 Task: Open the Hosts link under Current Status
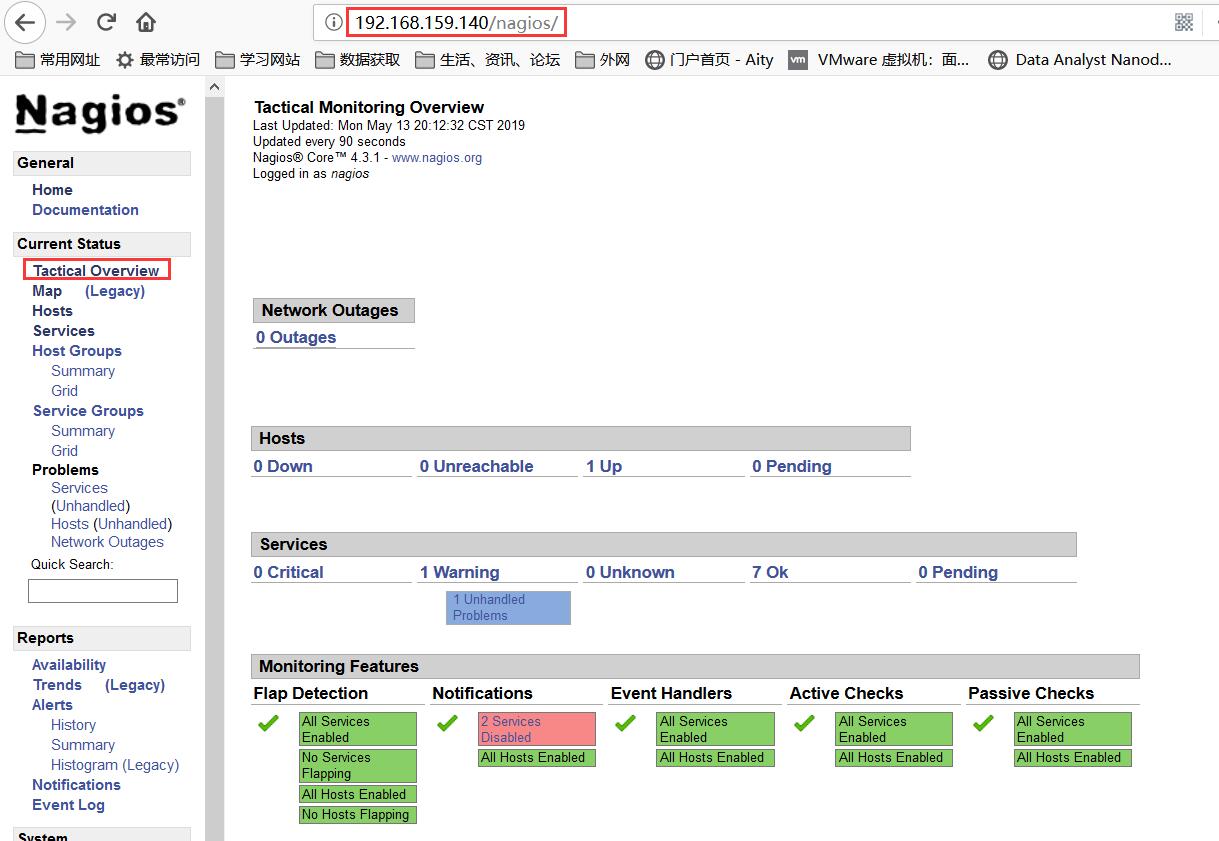point(52,311)
